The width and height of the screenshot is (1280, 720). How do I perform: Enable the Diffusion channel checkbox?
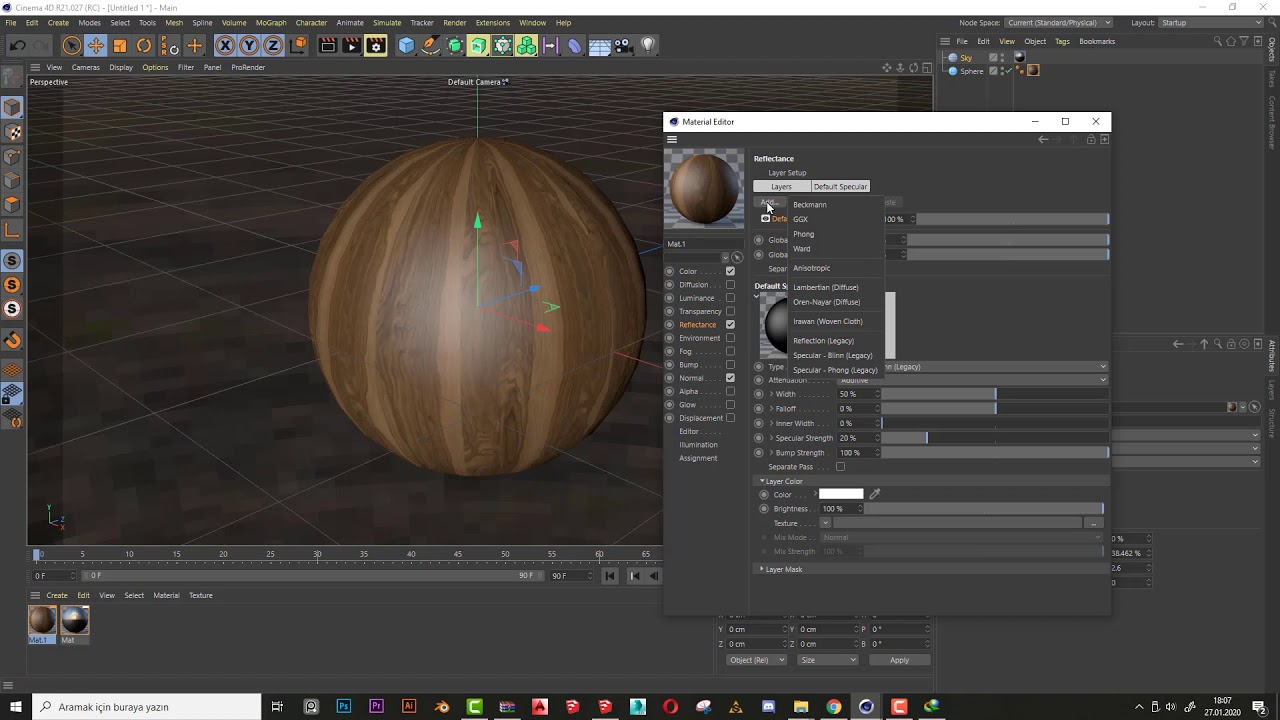[x=730, y=284]
